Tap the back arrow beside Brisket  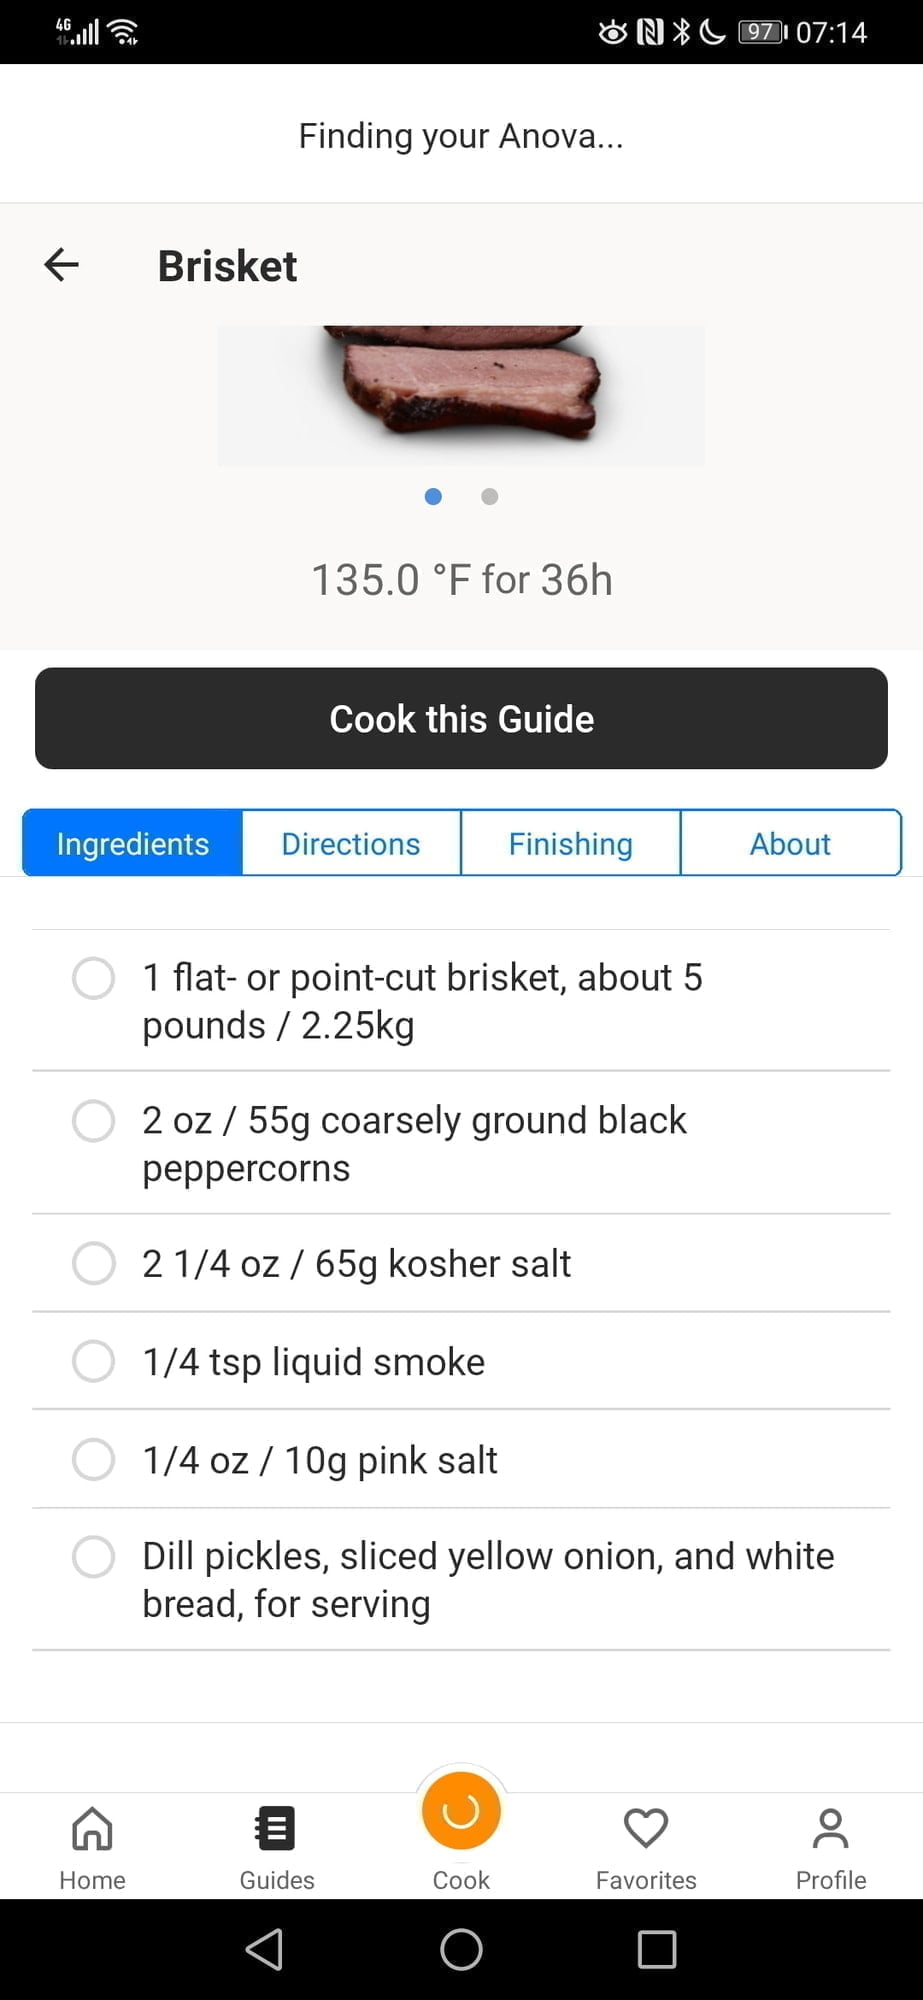coord(62,265)
